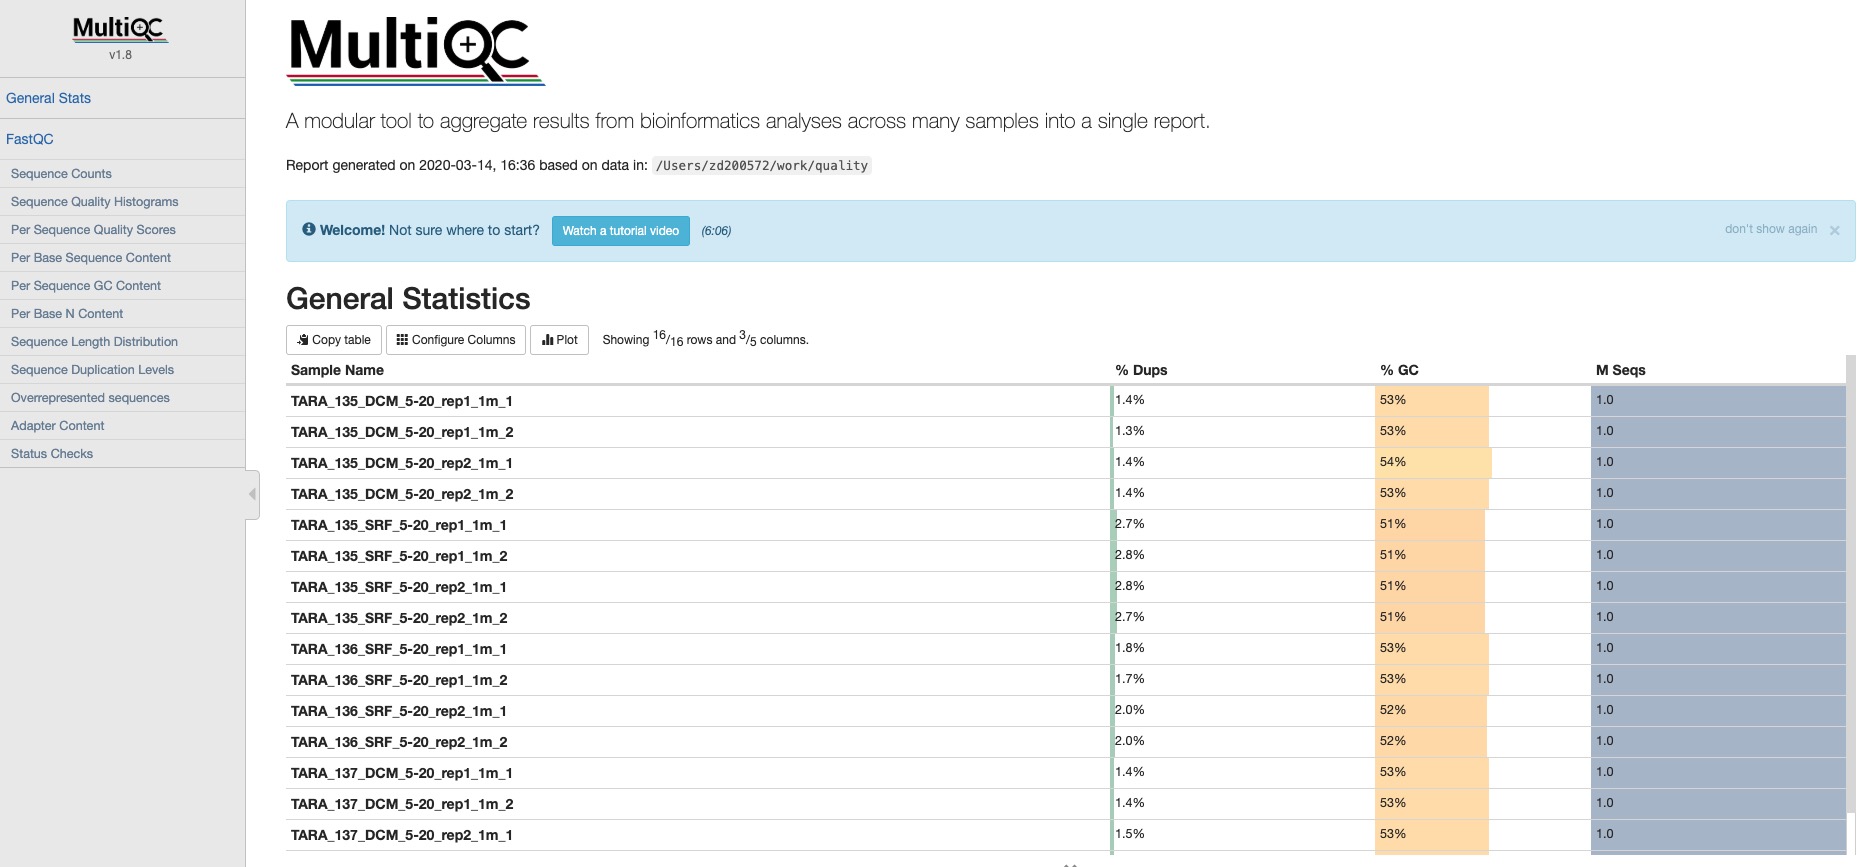The width and height of the screenshot is (1860, 867).
Task: Sort table by M Seqs column
Action: 1620,370
